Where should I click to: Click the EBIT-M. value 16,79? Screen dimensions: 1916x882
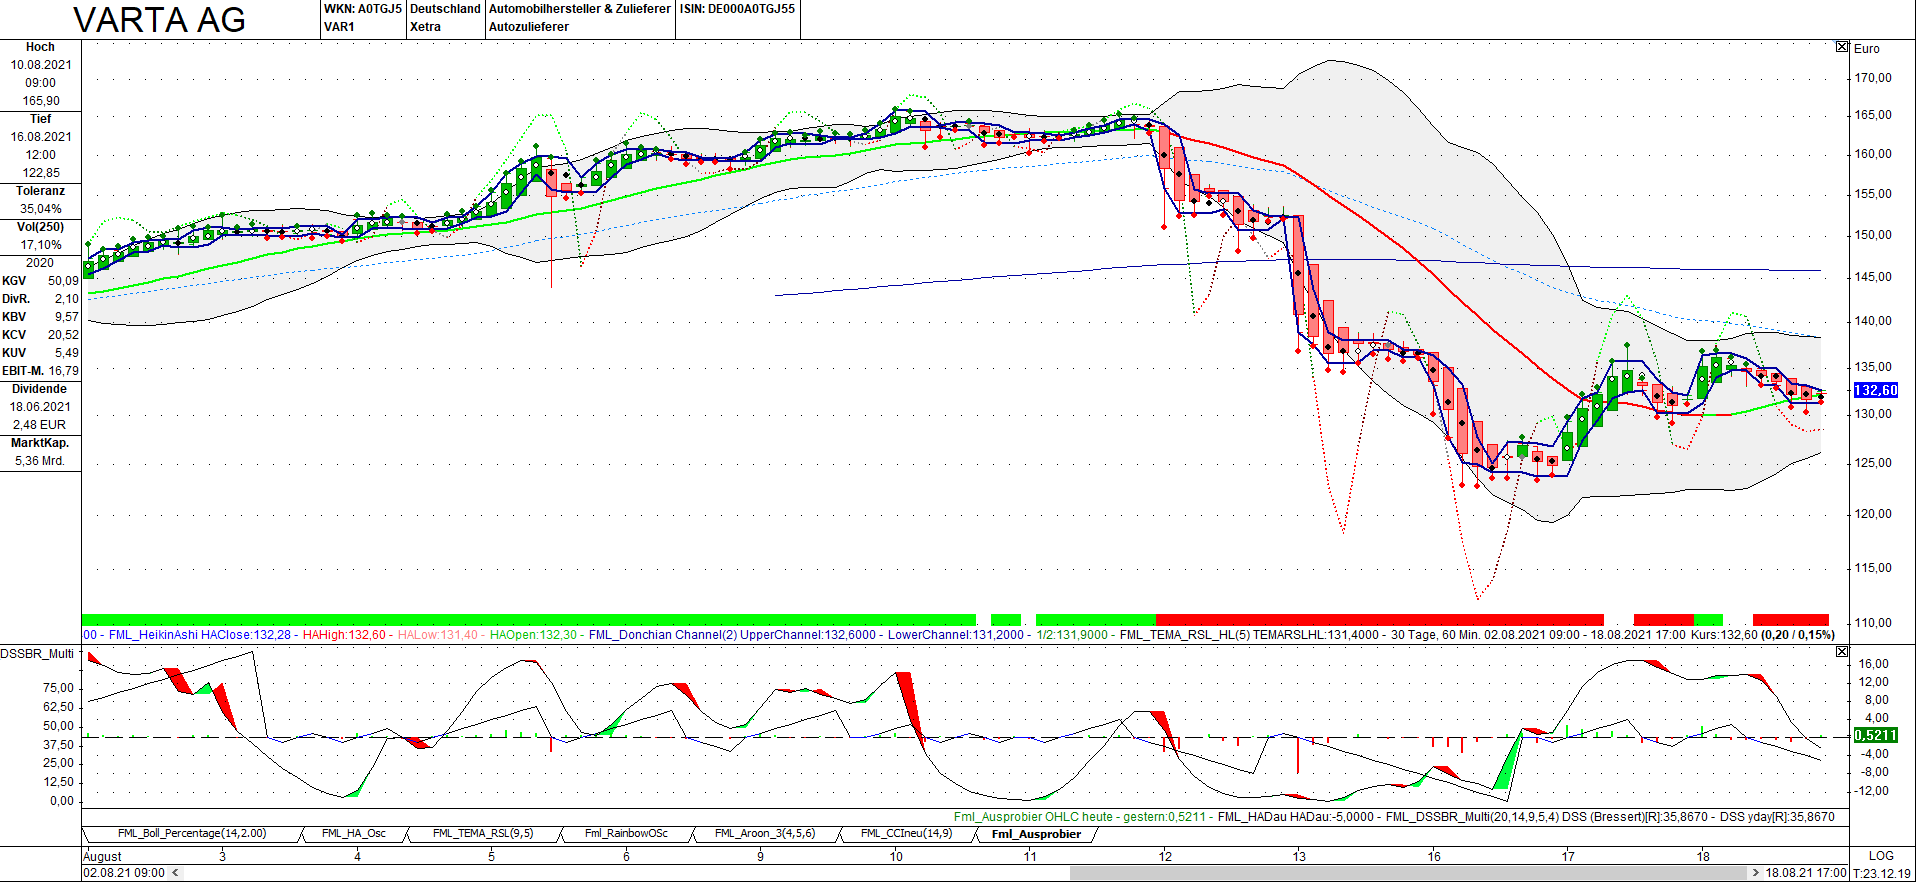tap(63, 371)
